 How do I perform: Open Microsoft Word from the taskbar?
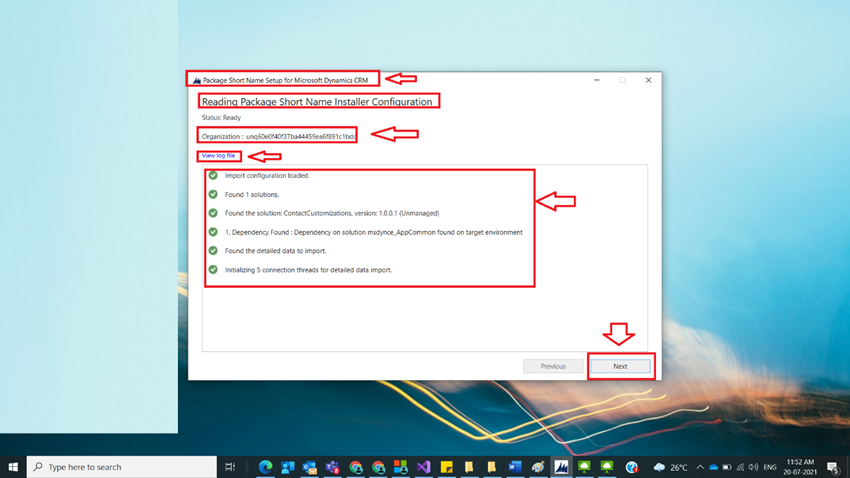[514, 467]
